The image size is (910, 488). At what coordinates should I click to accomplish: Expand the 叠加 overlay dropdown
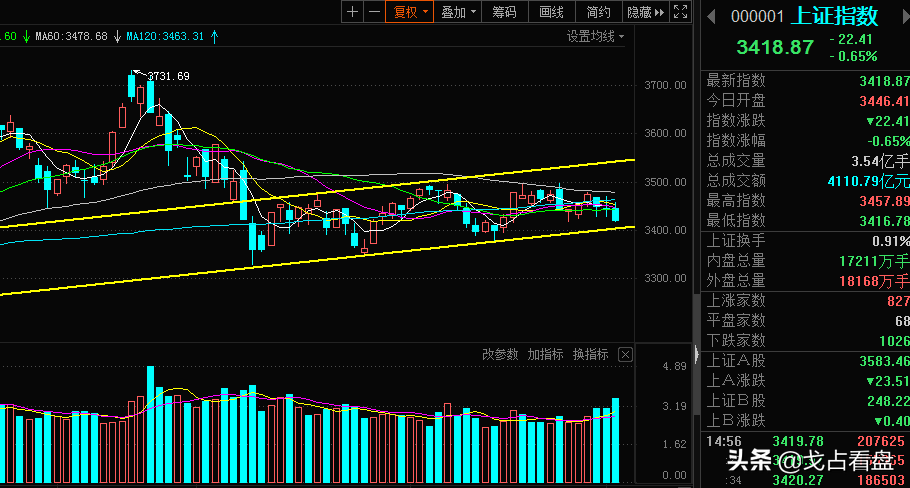pos(459,12)
